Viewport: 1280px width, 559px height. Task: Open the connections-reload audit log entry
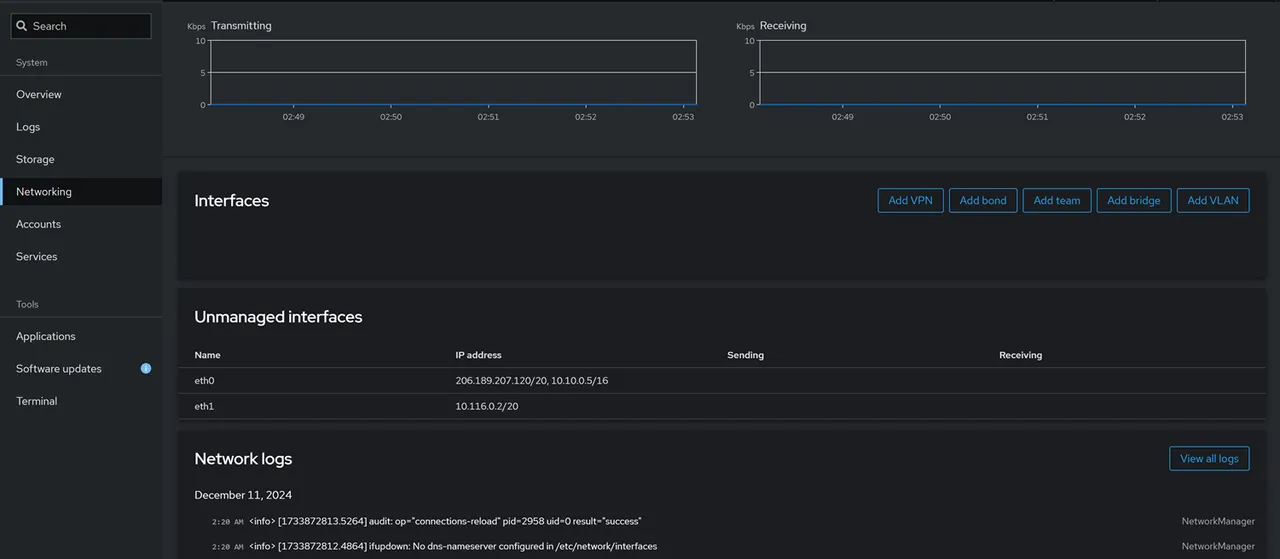click(x=721, y=521)
